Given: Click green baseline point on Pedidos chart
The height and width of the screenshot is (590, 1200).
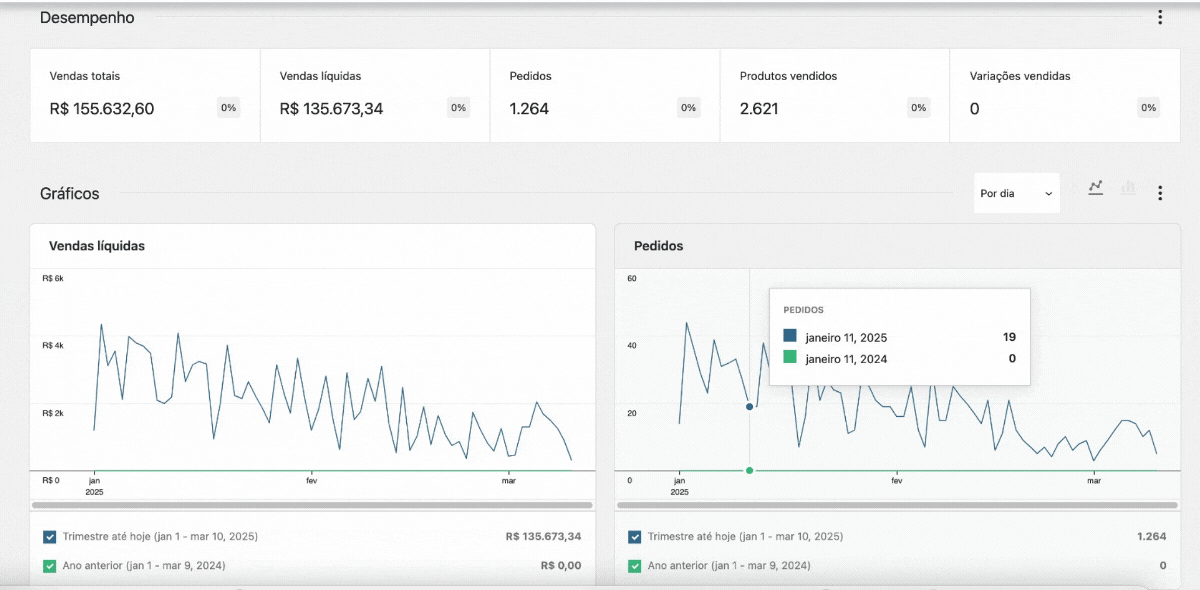Looking at the screenshot, I should click(749, 470).
